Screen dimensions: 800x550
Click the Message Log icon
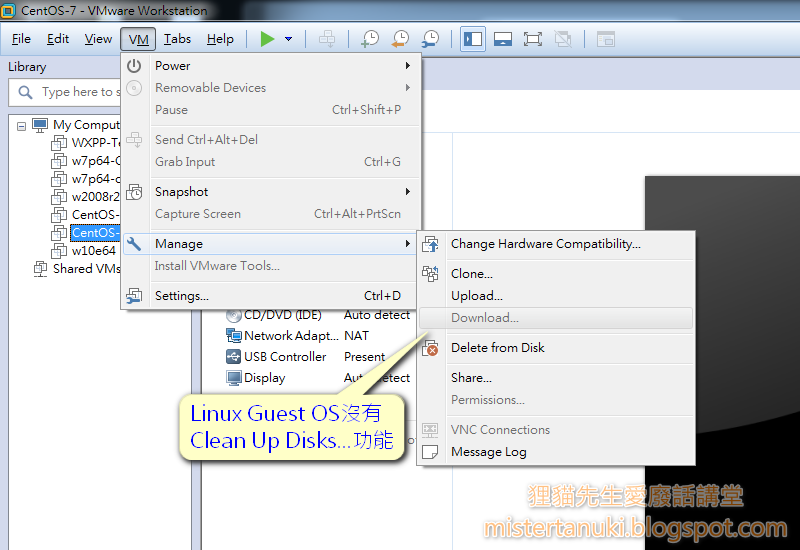430,452
